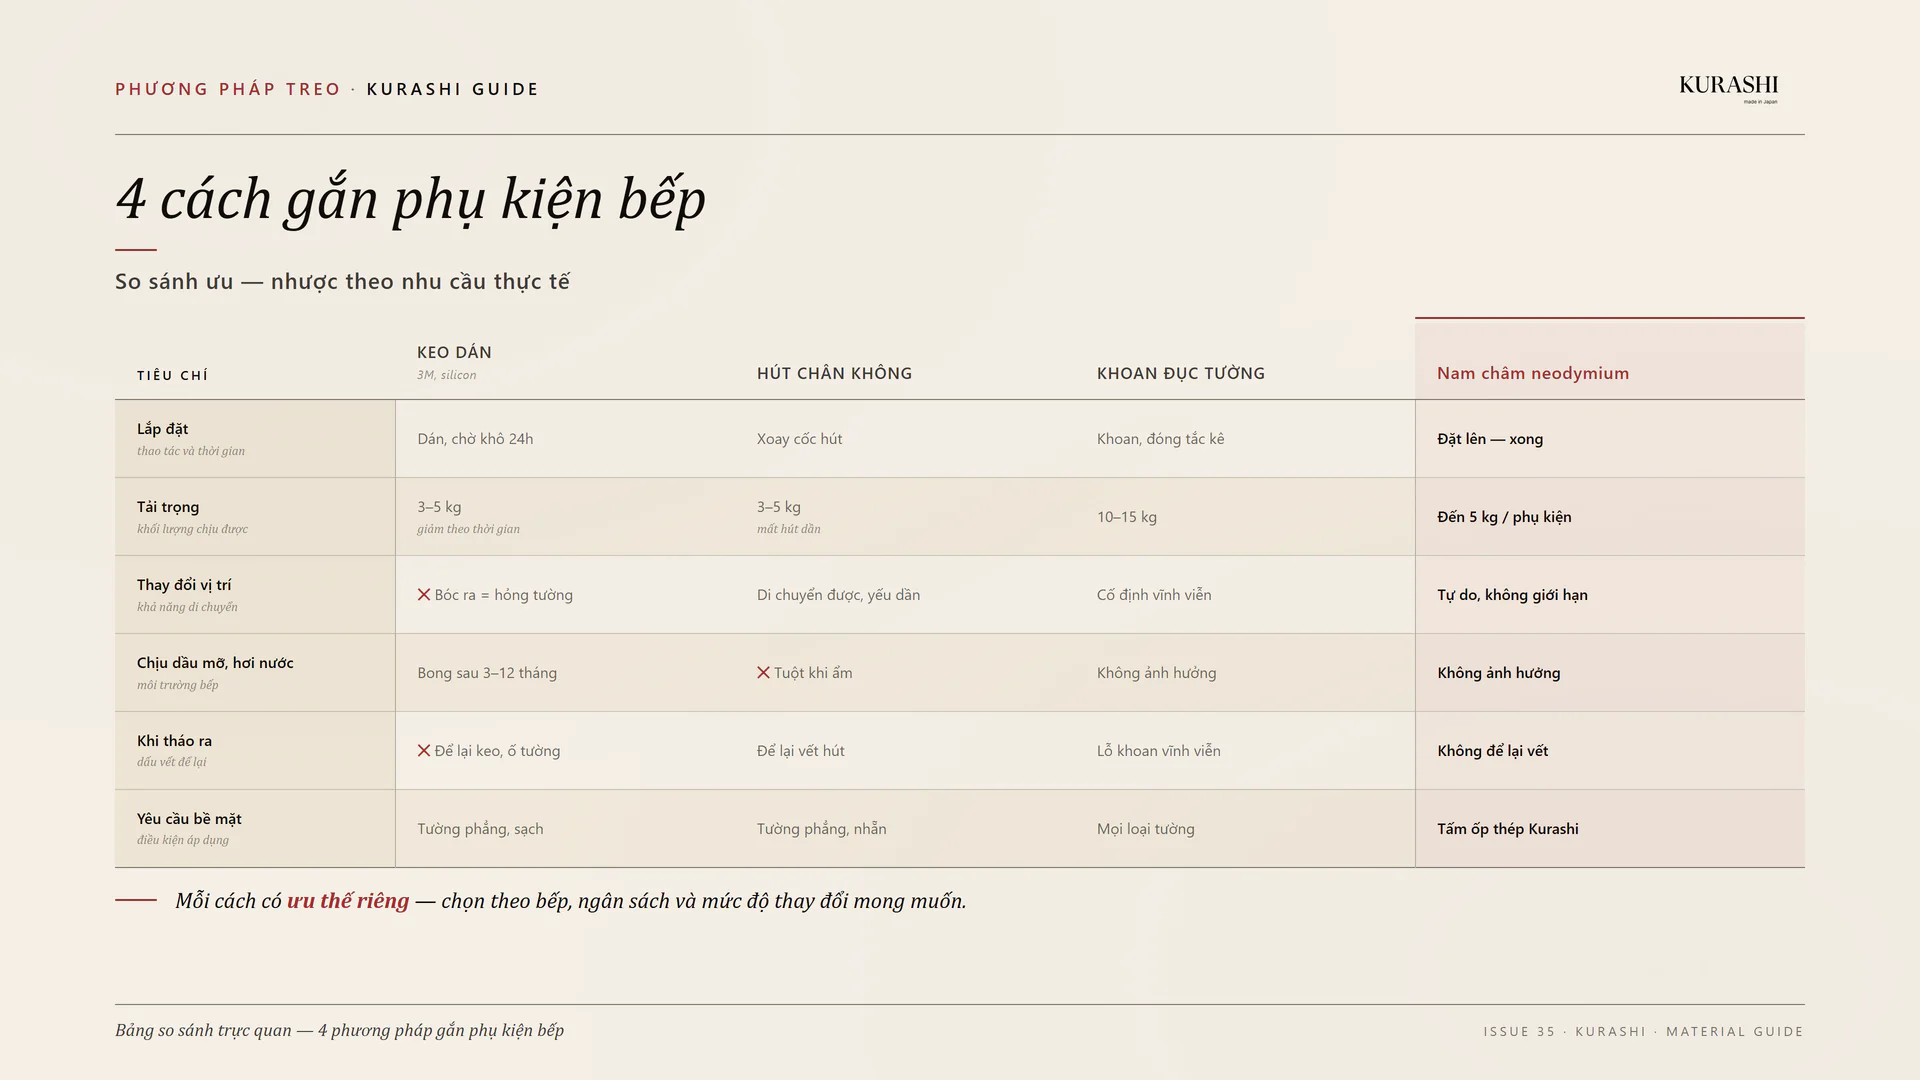Screen dimensions: 1920x1080
Task: Select the "Tấm ốp thép Kurashi" cell
Action: tap(1508, 829)
